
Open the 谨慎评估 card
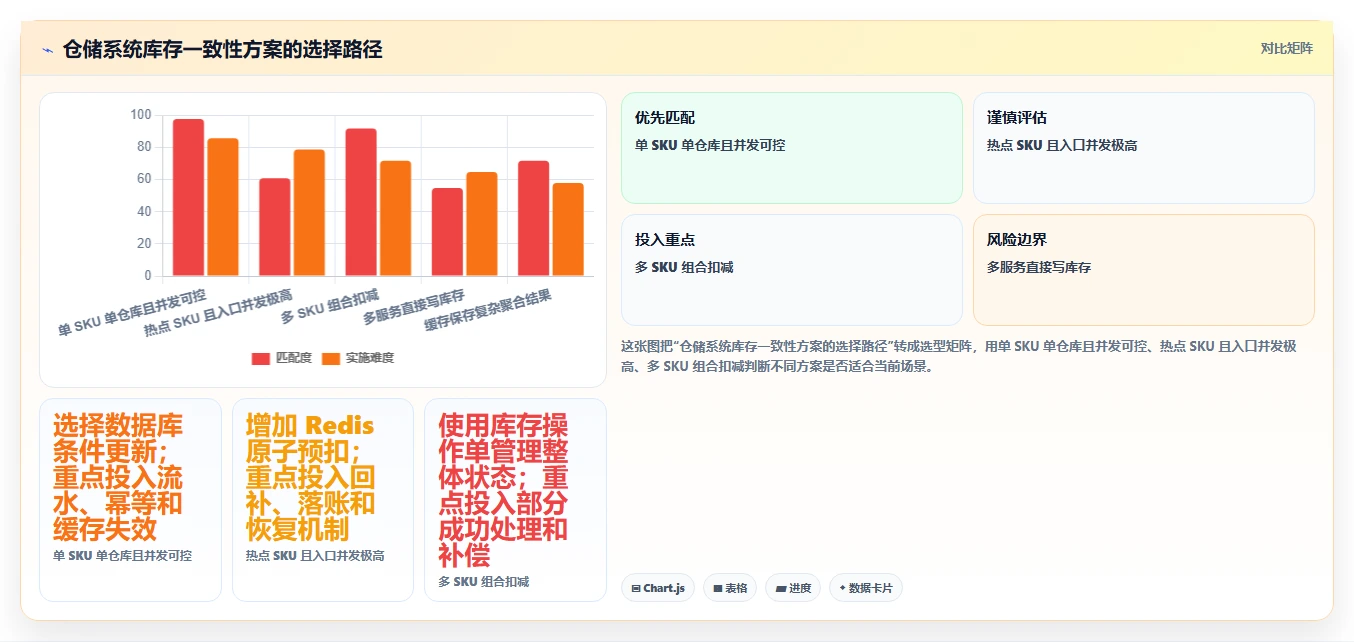click(x=1144, y=148)
